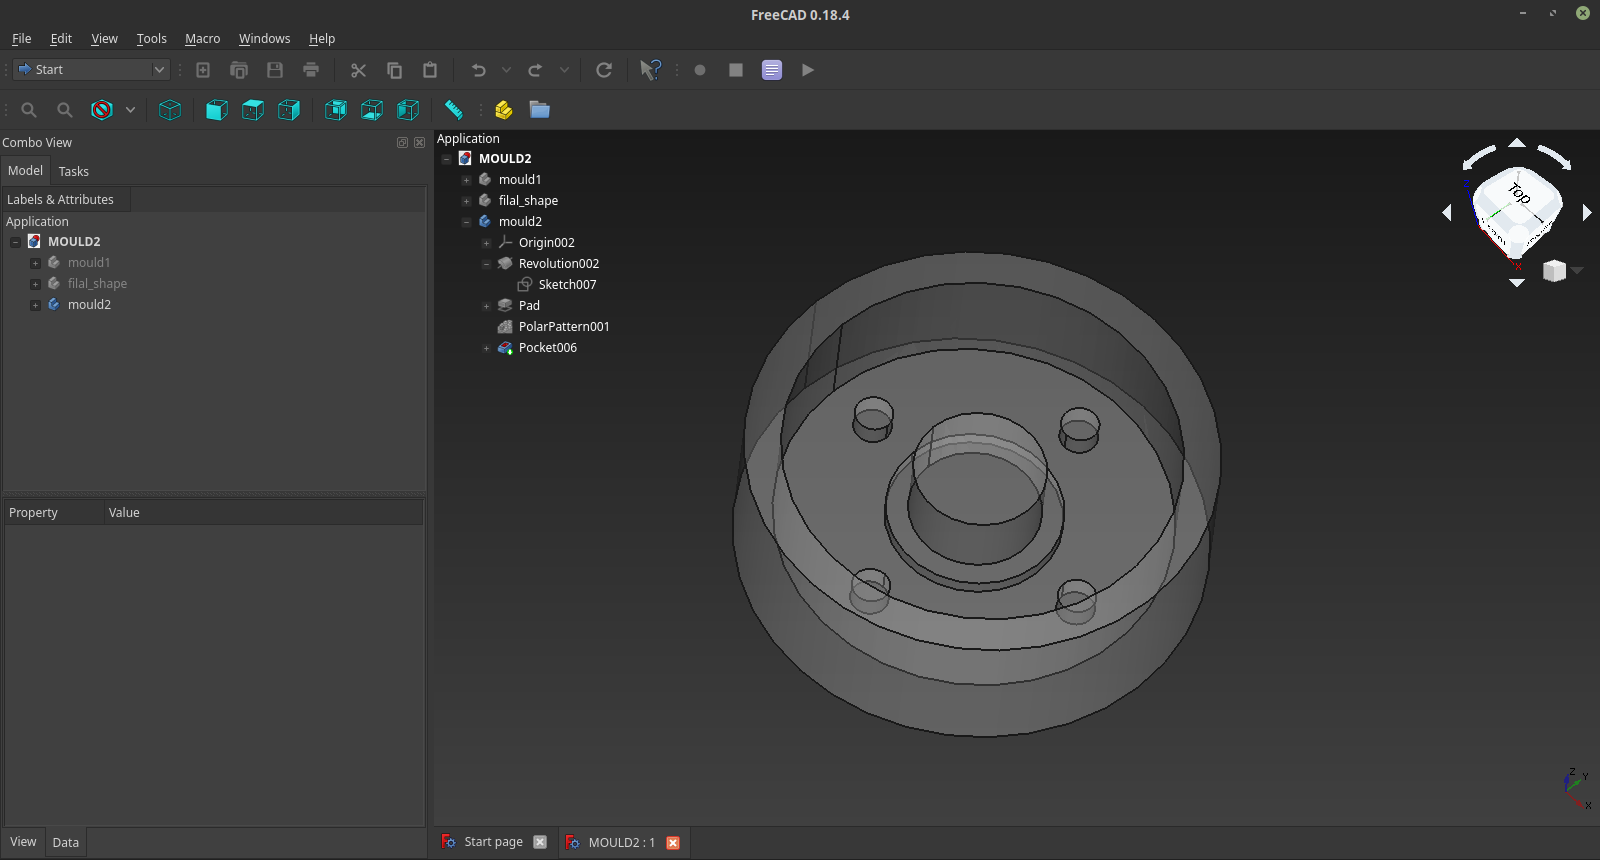Switch to the Tasks tab
This screenshot has height=860, width=1600.
click(x=73, y=171)
